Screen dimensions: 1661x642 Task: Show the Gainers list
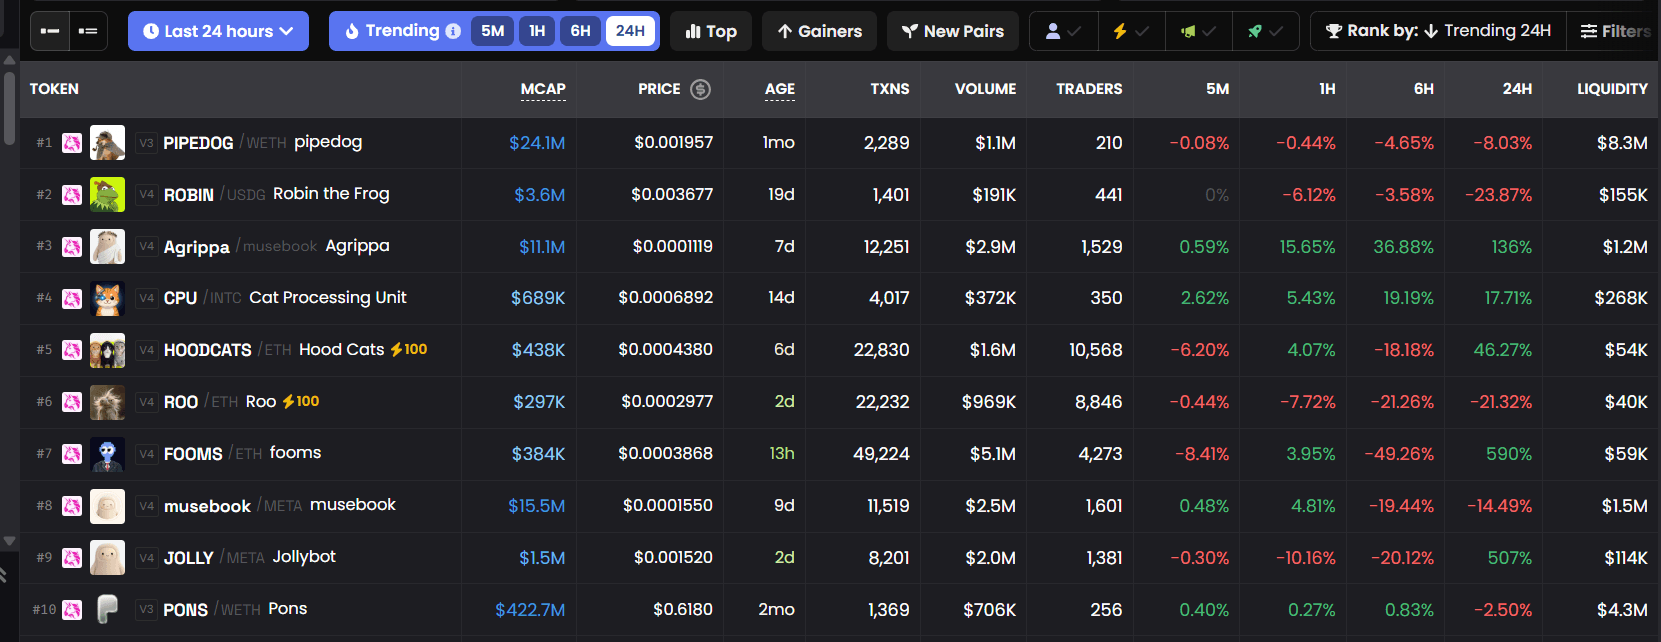click(819, 31)
